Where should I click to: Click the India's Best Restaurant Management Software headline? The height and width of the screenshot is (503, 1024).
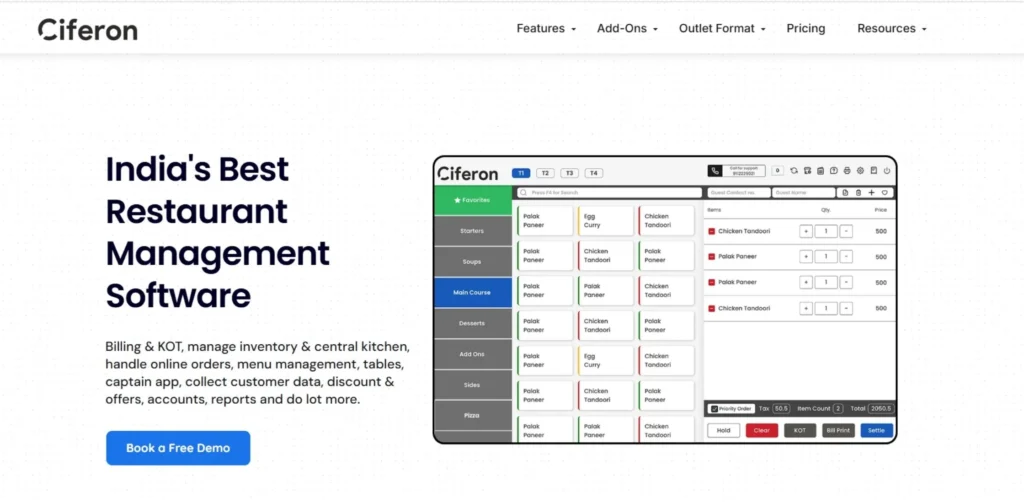click(x=218, y=233)
